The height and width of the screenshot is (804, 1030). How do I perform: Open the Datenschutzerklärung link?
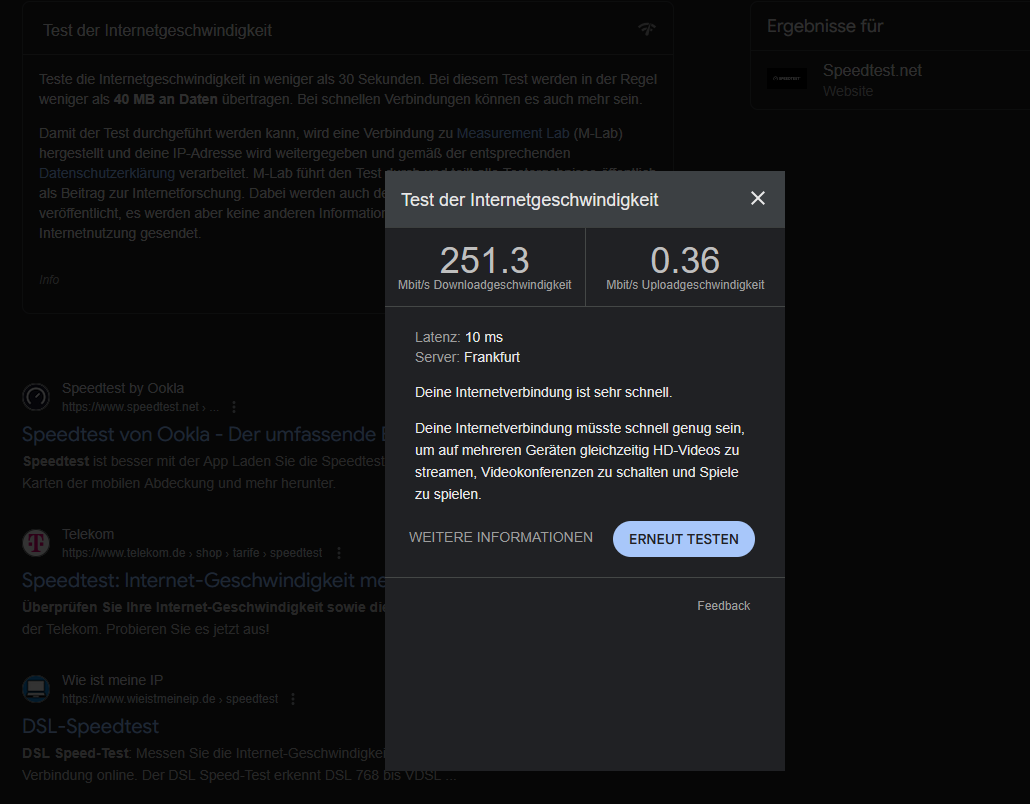(107, 173)
